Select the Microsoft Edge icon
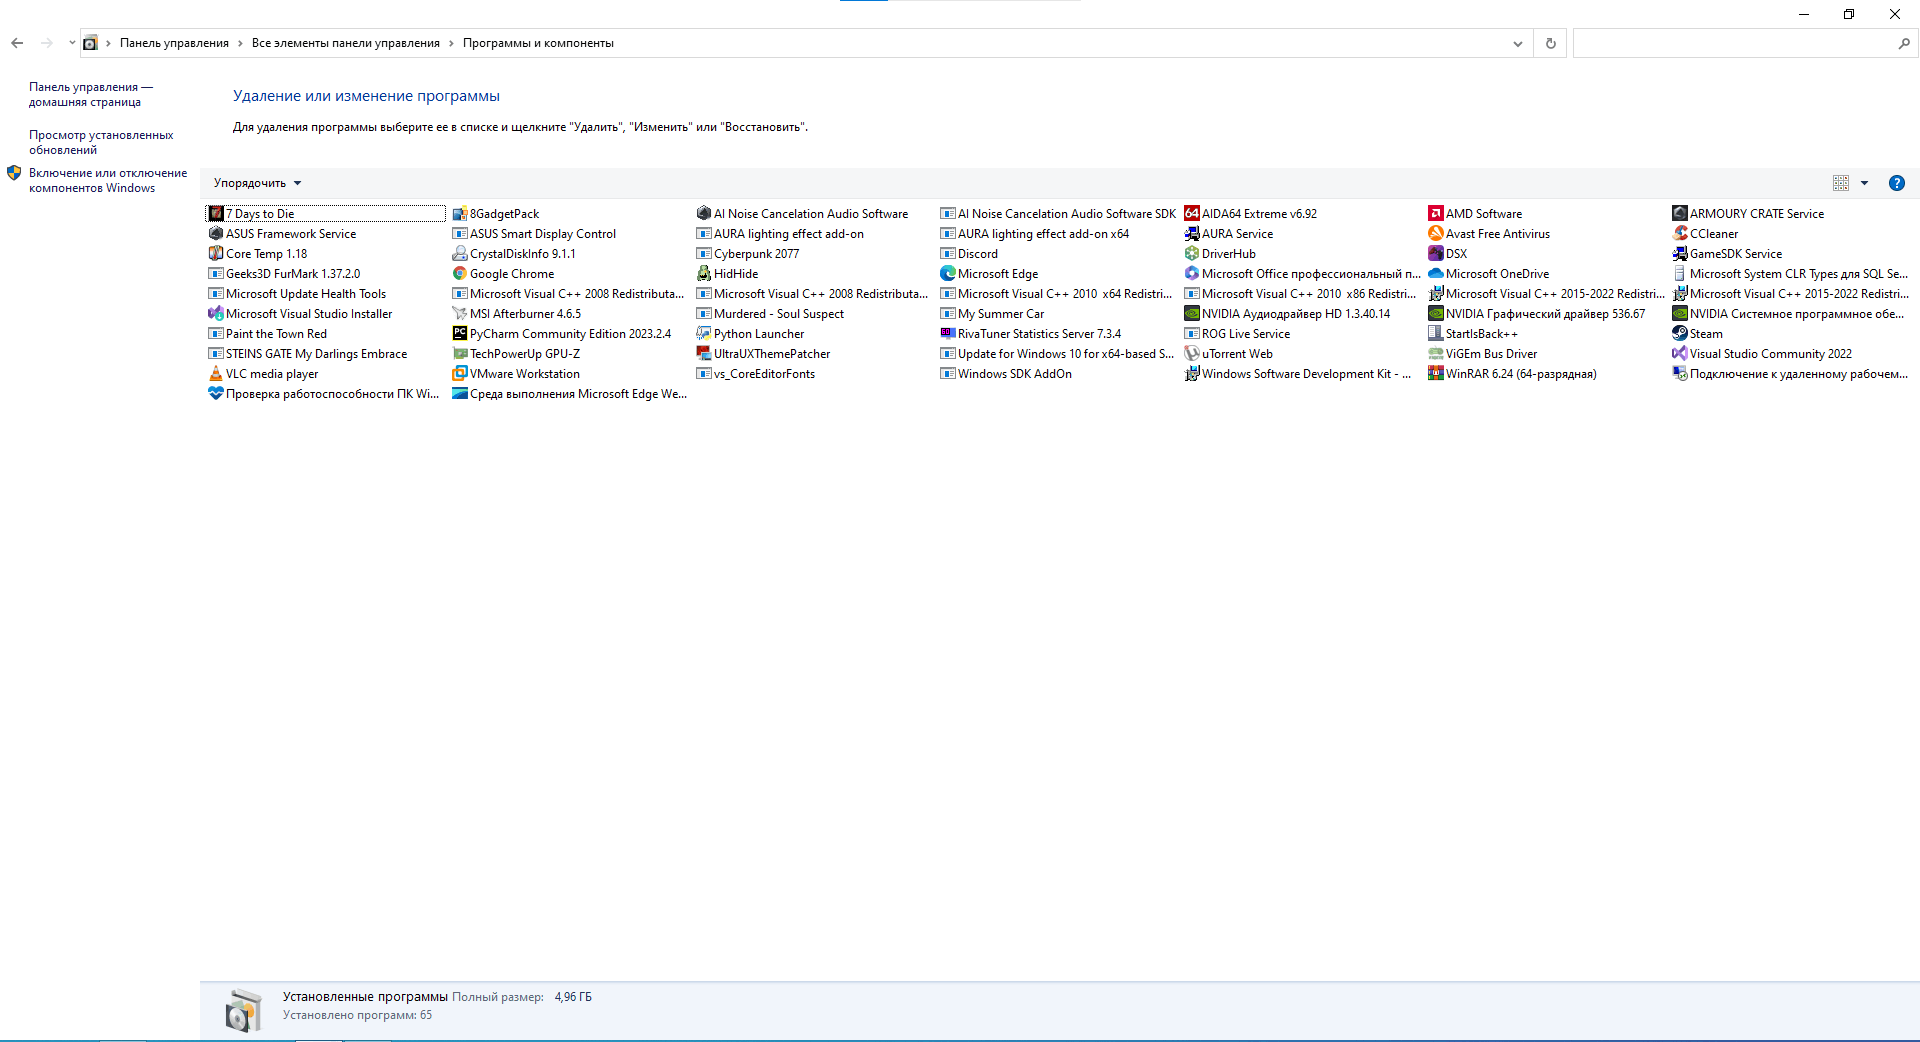The image size is (1920, 1042). 948,273
